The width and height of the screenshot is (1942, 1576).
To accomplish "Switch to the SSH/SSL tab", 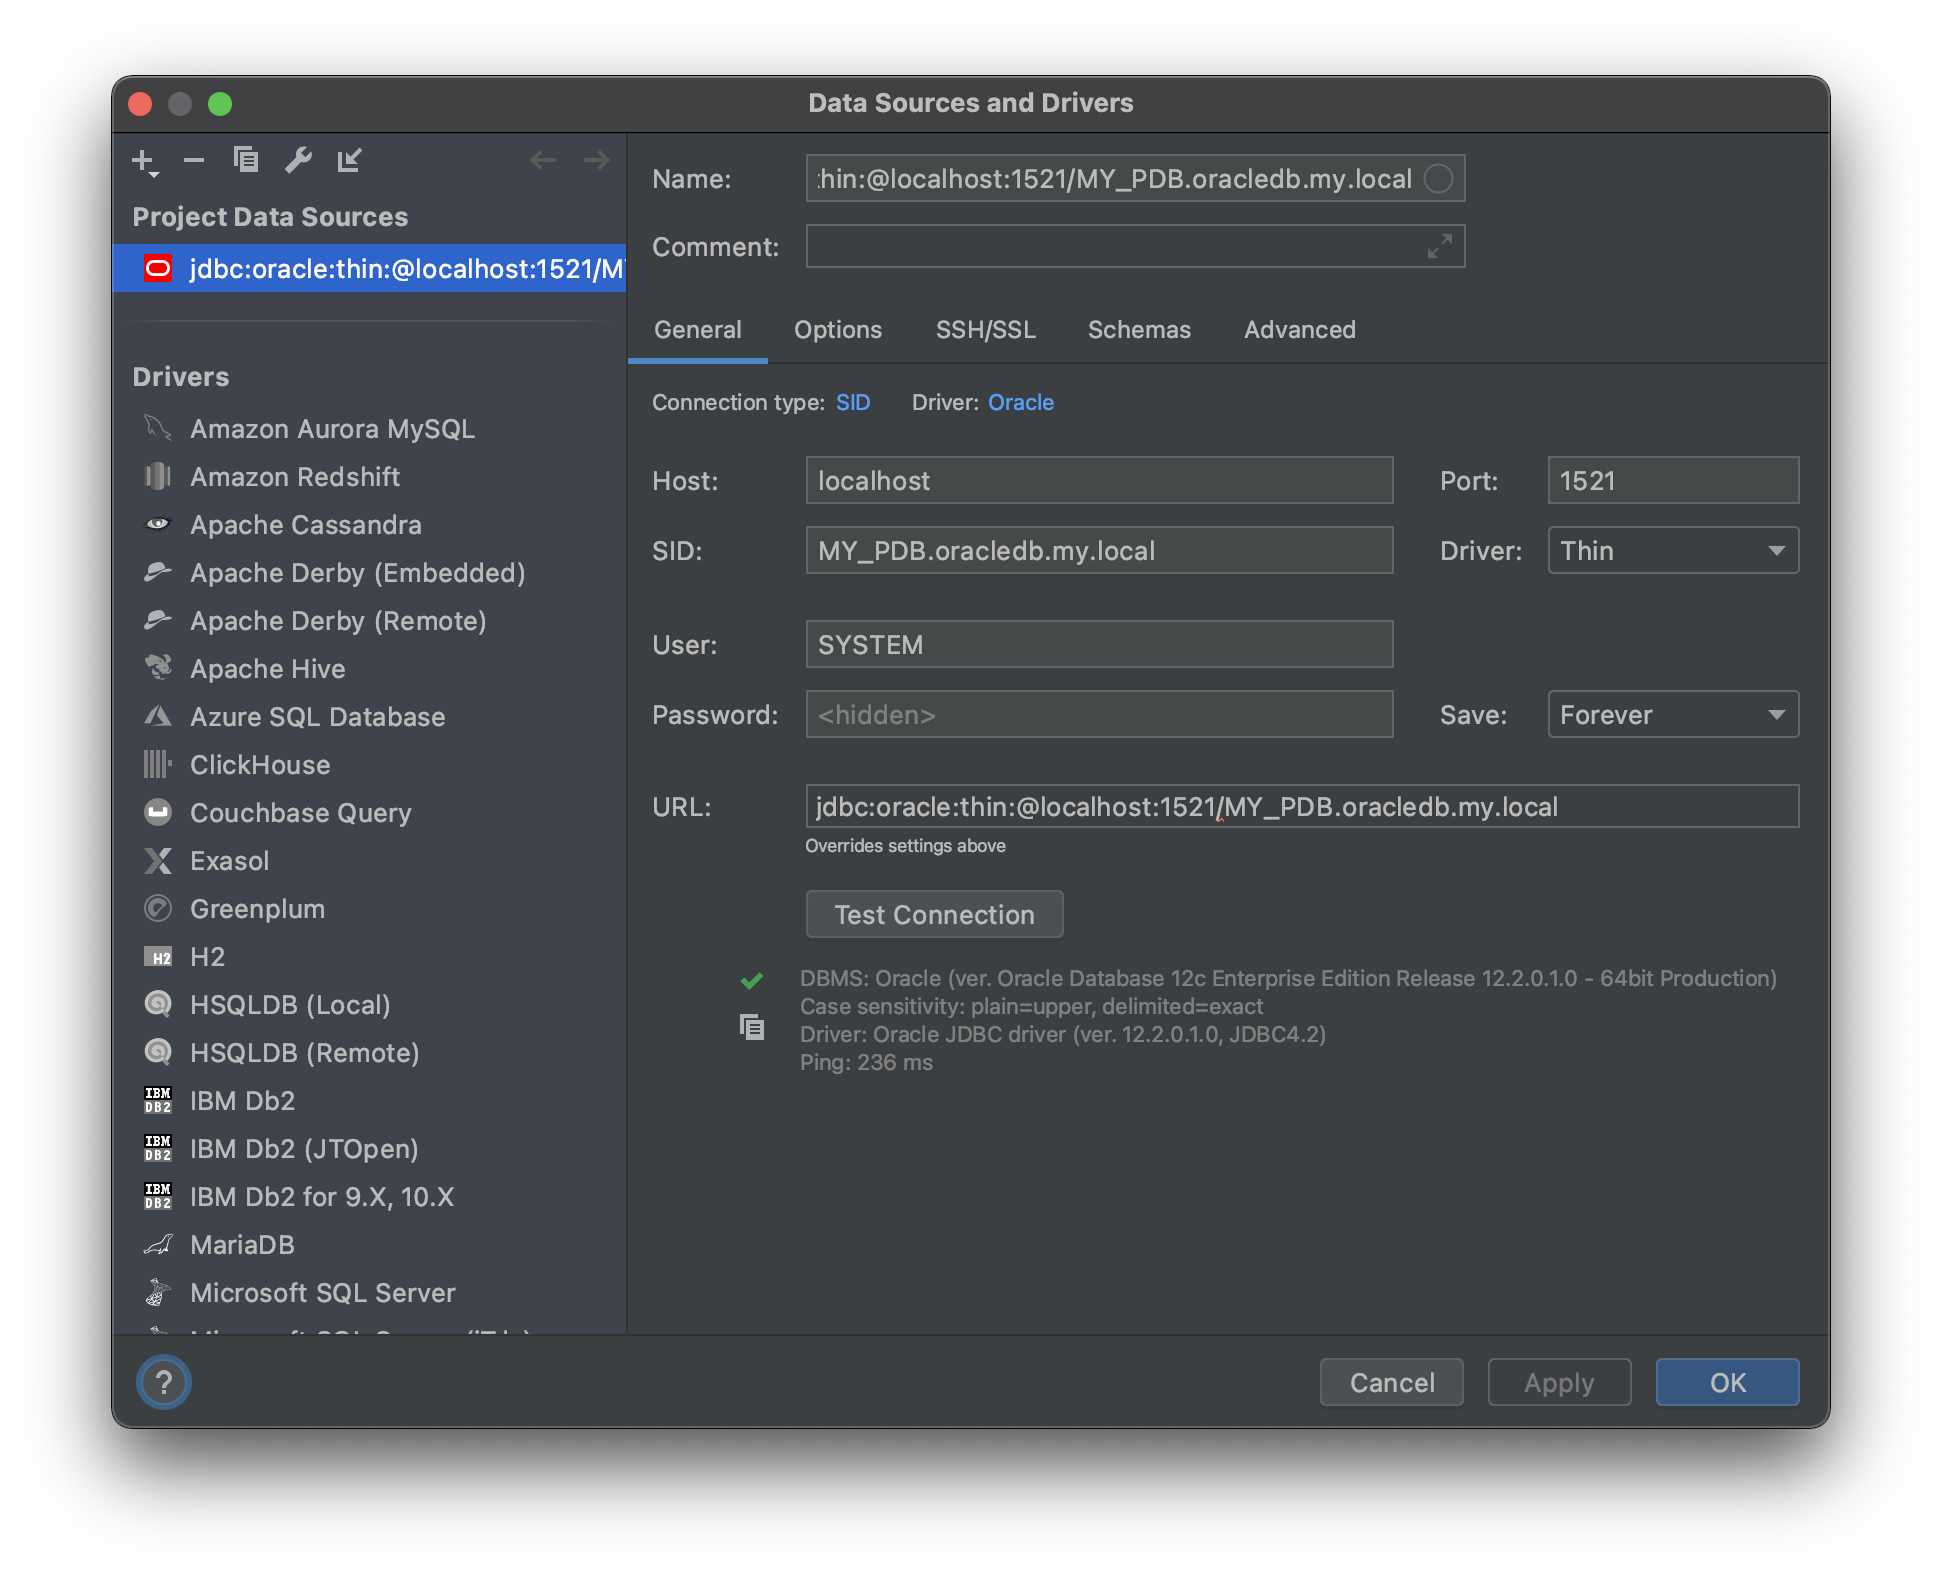I will tap(985, 330).
